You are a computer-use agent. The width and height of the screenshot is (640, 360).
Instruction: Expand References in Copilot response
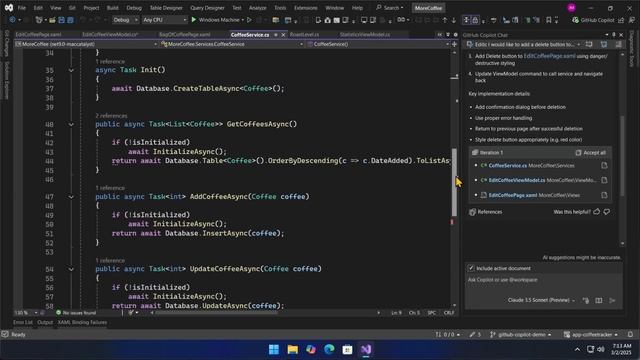pyautogui.click(x=486, y=212)
